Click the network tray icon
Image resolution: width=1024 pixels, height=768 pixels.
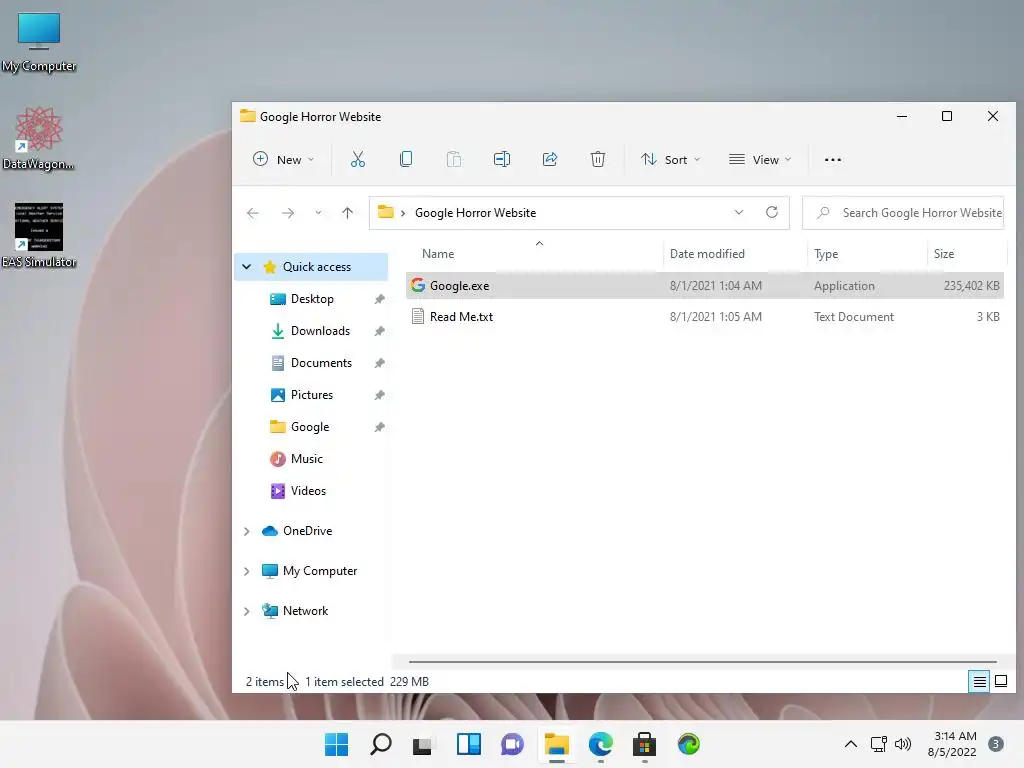click(878, 744)
